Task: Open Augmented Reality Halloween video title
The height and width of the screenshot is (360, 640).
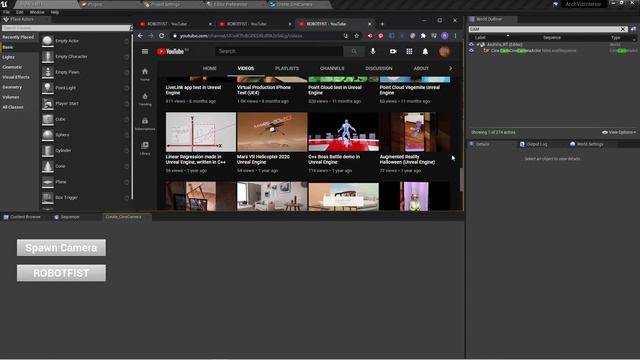Action: (x=407, y=160)
